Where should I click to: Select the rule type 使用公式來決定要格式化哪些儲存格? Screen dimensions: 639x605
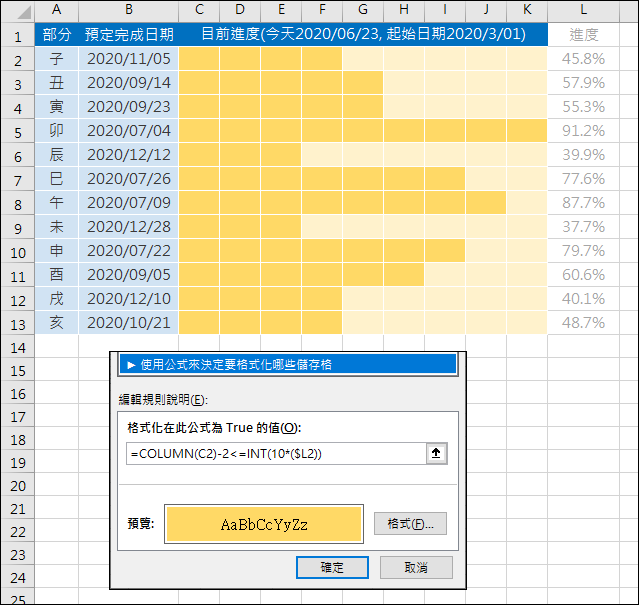288,364
